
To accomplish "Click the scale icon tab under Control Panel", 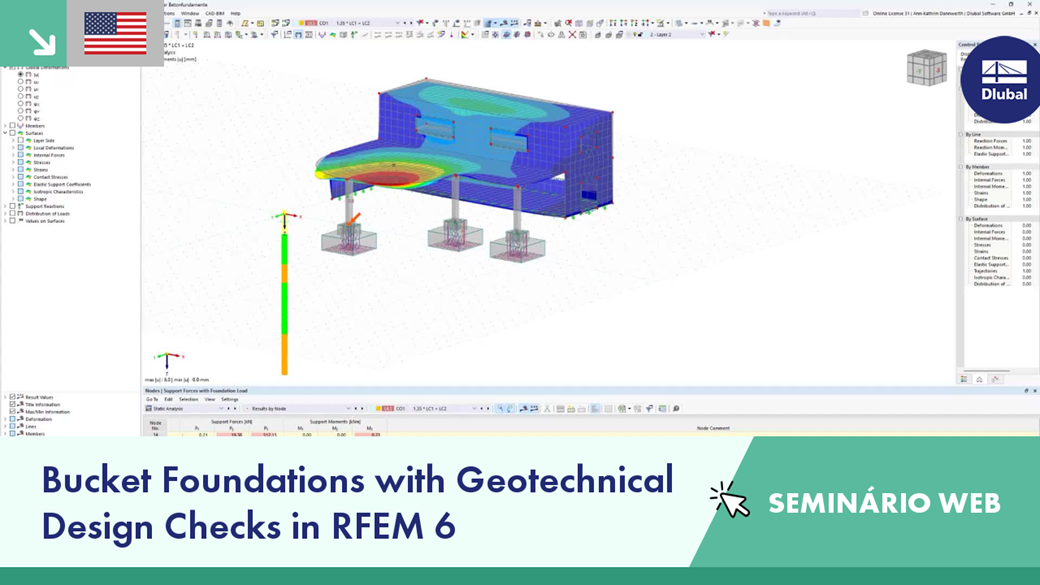I will [x=979, y=379].
